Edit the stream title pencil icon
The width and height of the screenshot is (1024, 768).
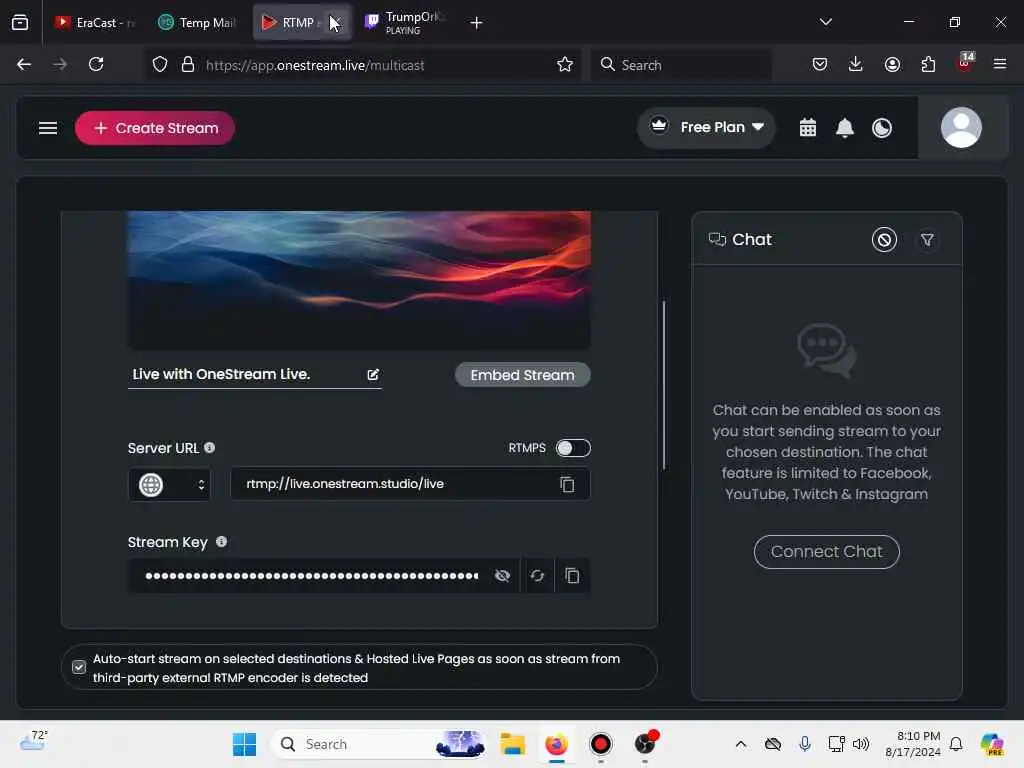point(373,374)
